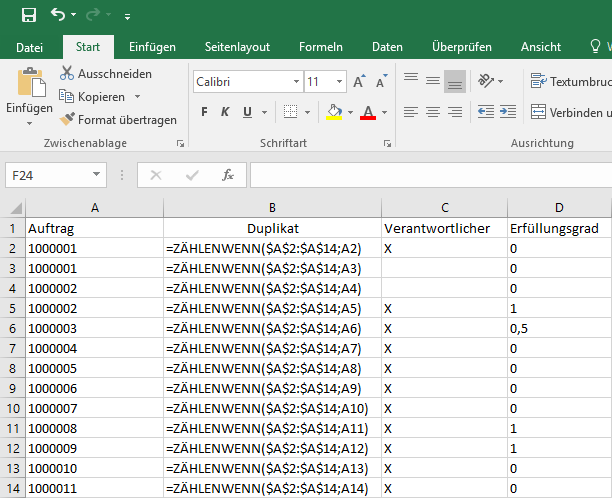The width and height of the screenshot is (612, 498).
Task: Click increase indent icon
Action: 508,112
